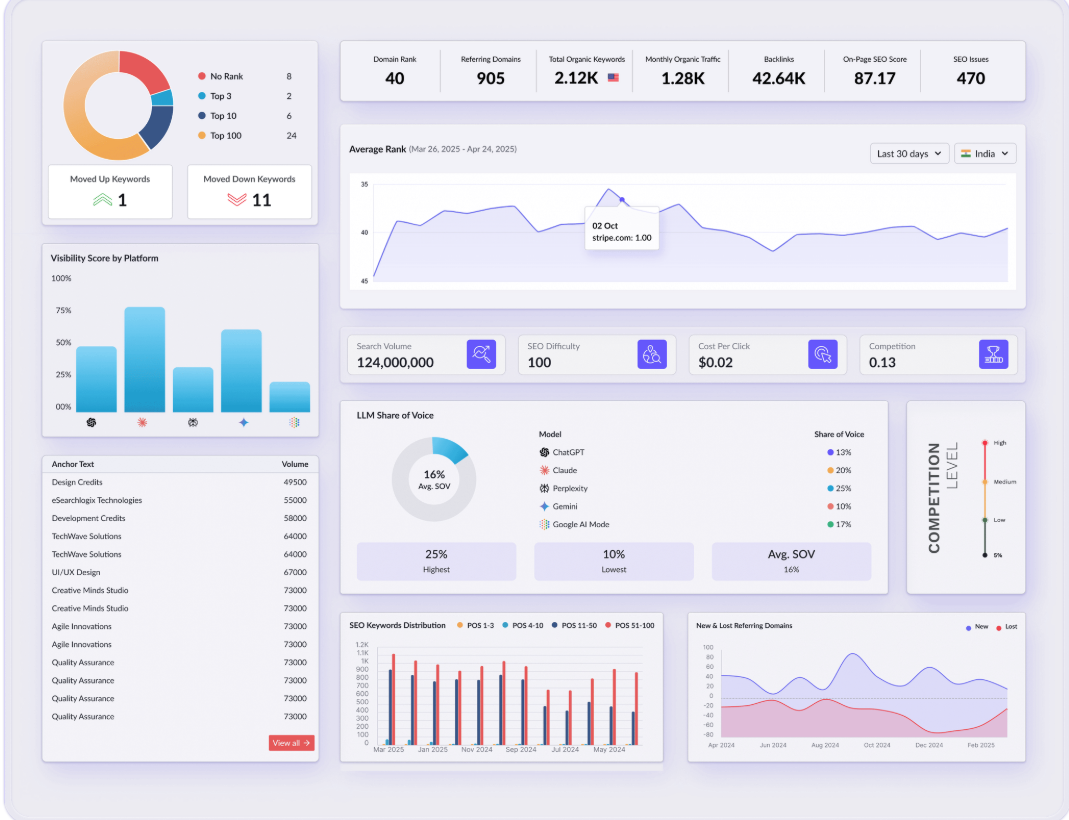Open the Last 30 days dropdown

click(x=909, y=154)
